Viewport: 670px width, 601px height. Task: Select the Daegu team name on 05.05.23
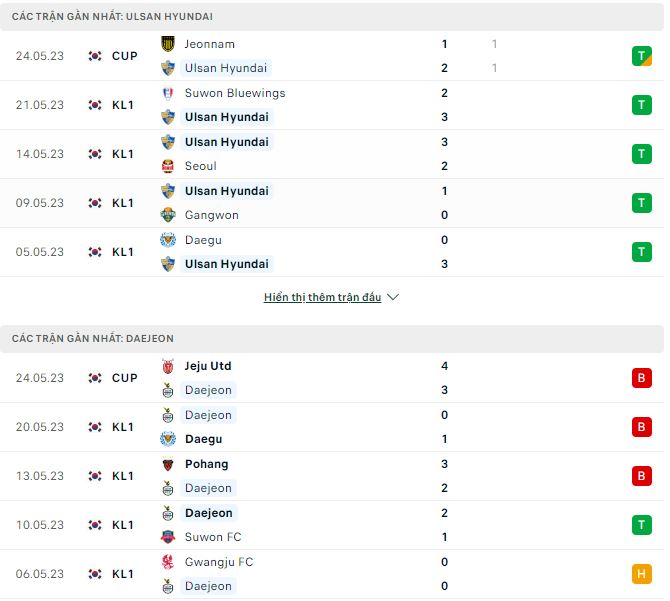coord(203,240)
